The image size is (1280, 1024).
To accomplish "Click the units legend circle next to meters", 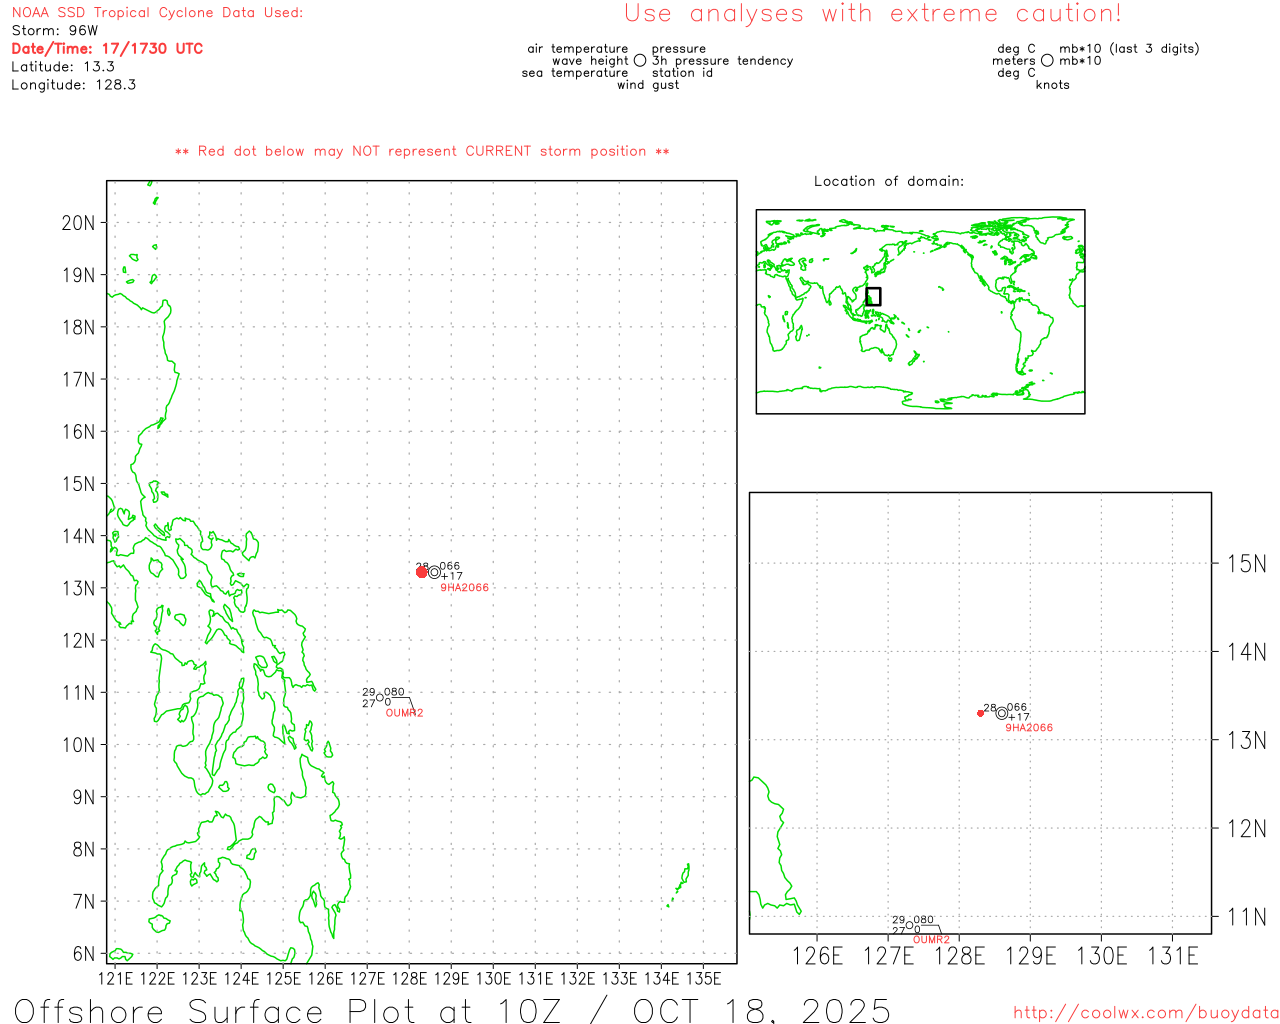I will coord(1047,61).
